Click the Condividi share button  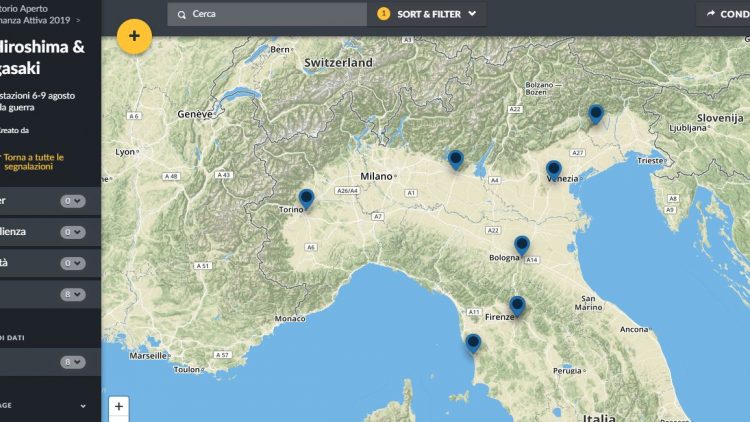(723, 14)
